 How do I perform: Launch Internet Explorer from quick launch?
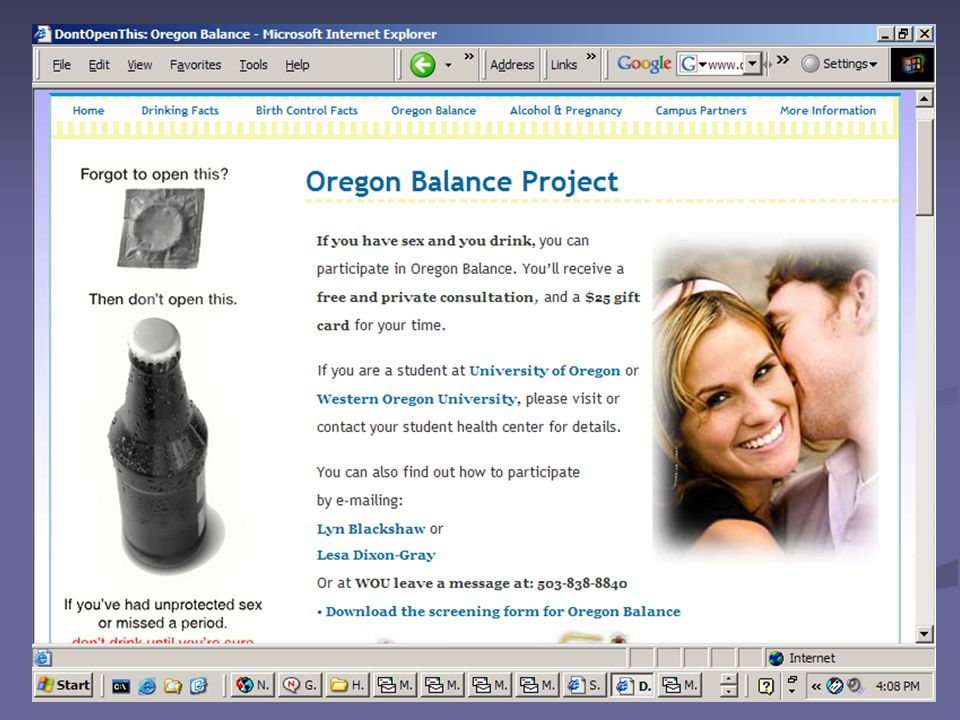(147, 686)
